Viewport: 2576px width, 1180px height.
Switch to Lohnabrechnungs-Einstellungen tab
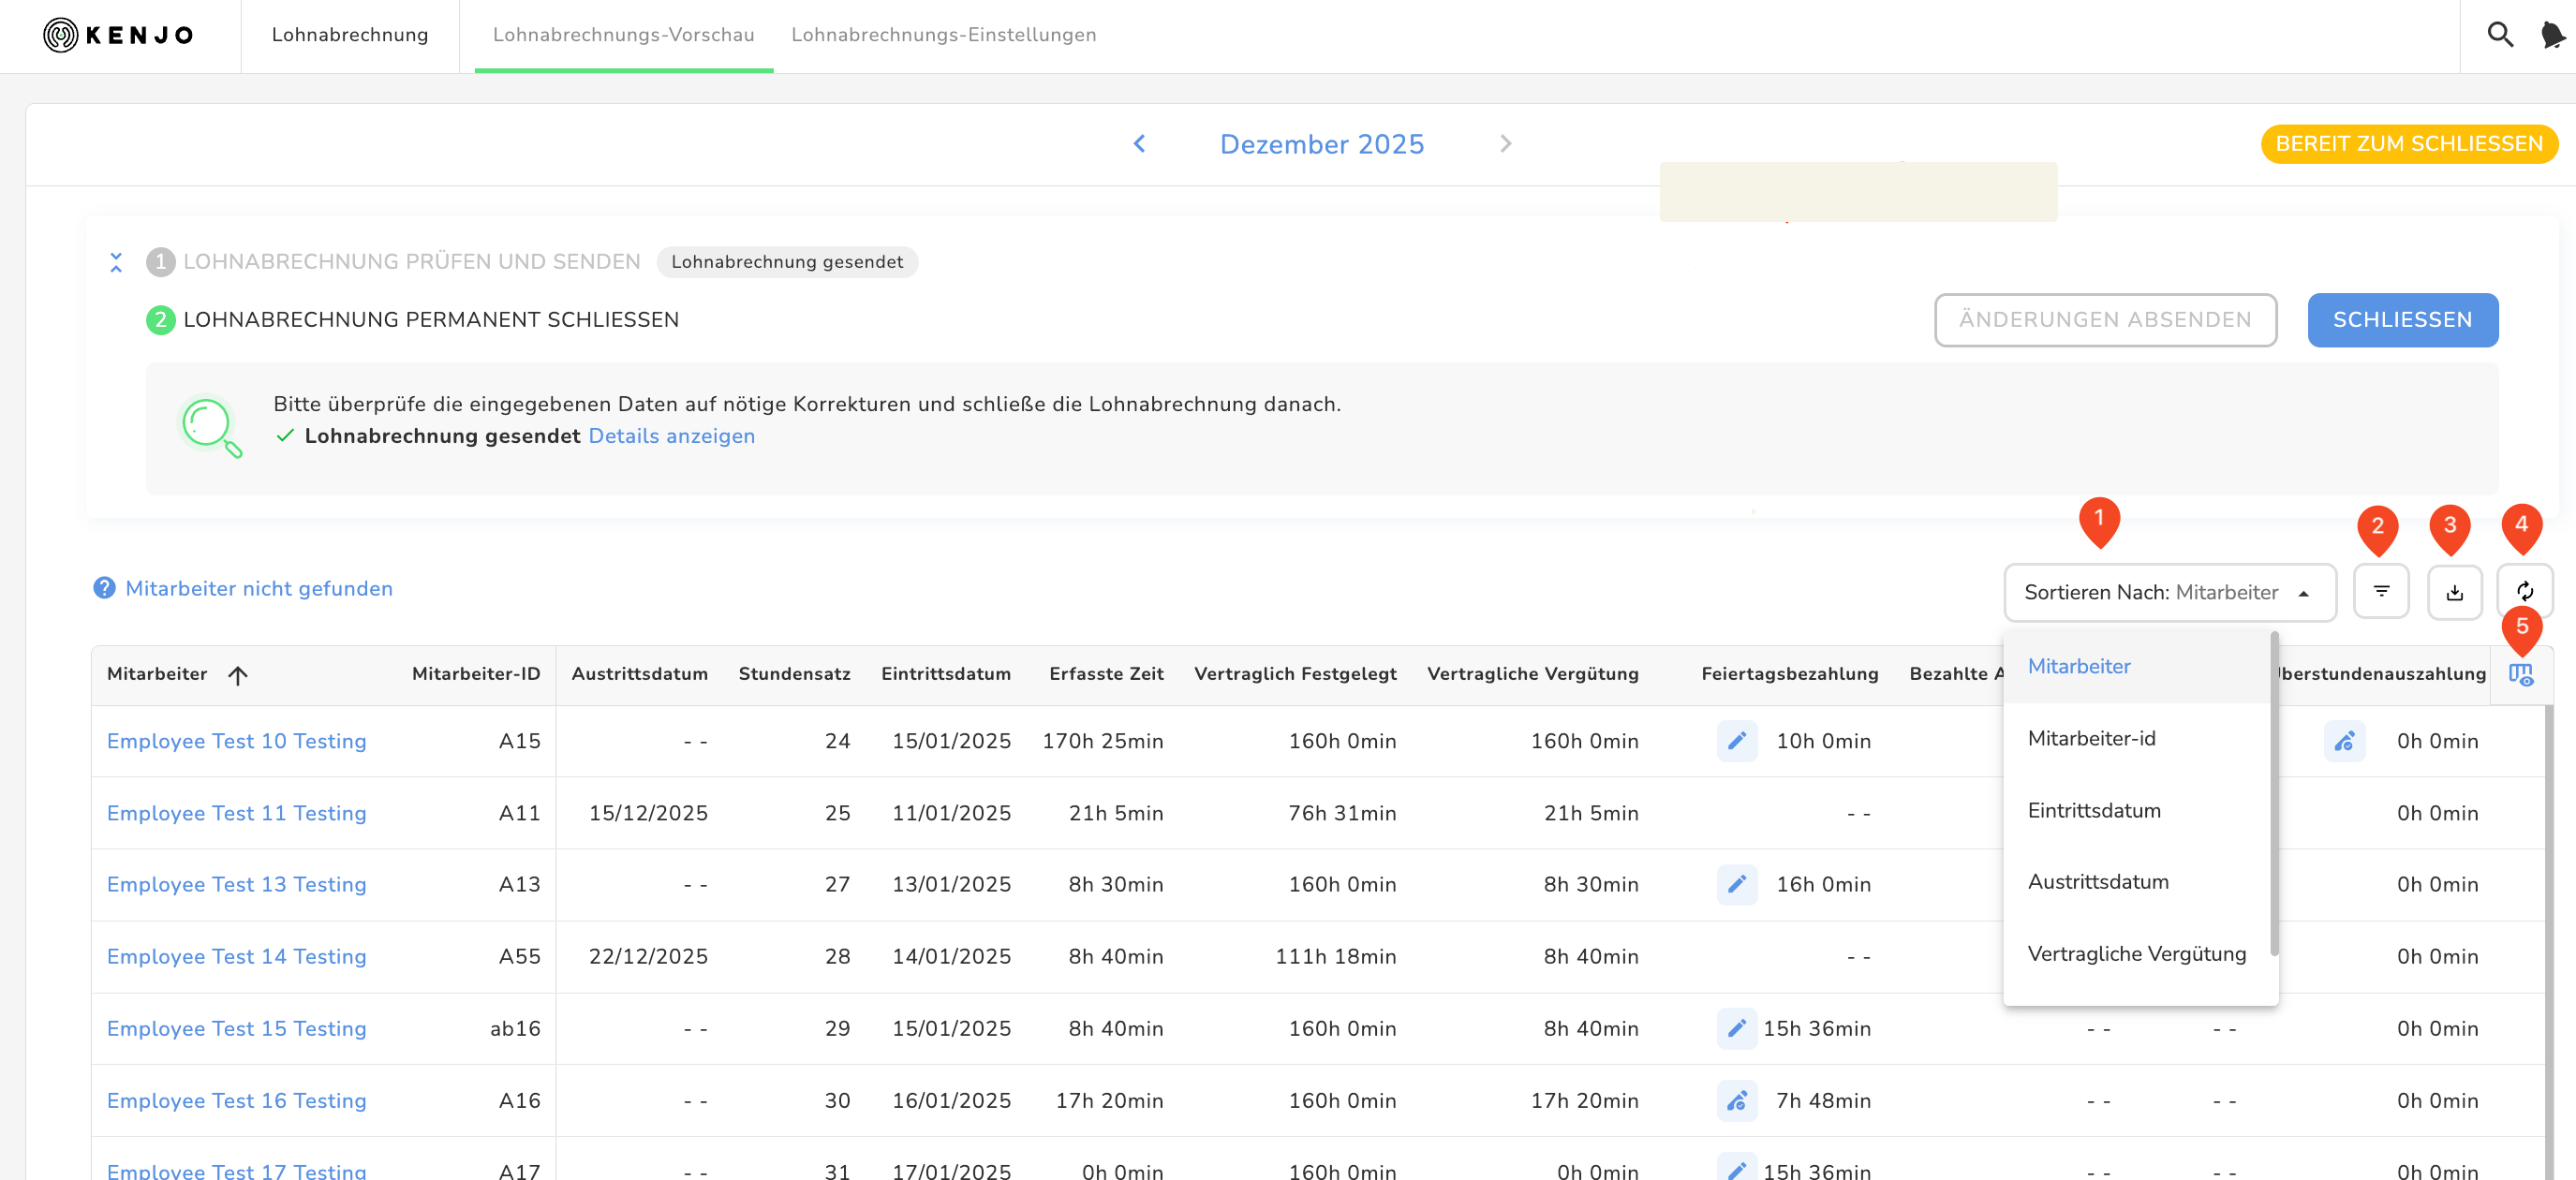(943, 35)
